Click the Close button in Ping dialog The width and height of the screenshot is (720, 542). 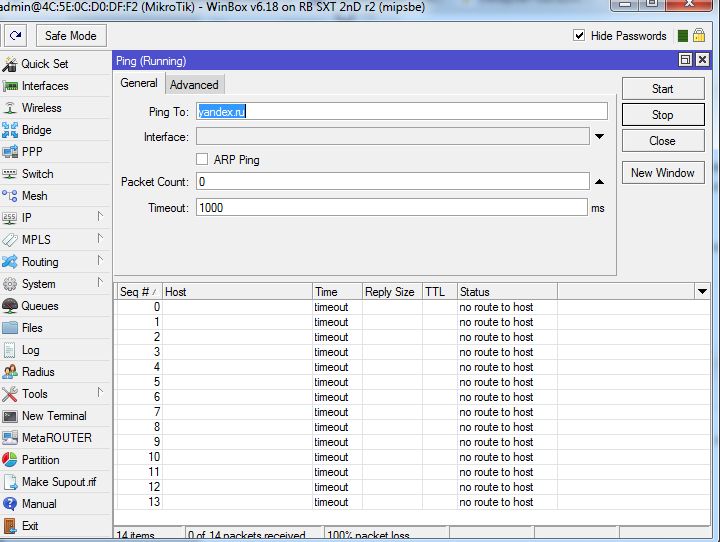(663, 141)
